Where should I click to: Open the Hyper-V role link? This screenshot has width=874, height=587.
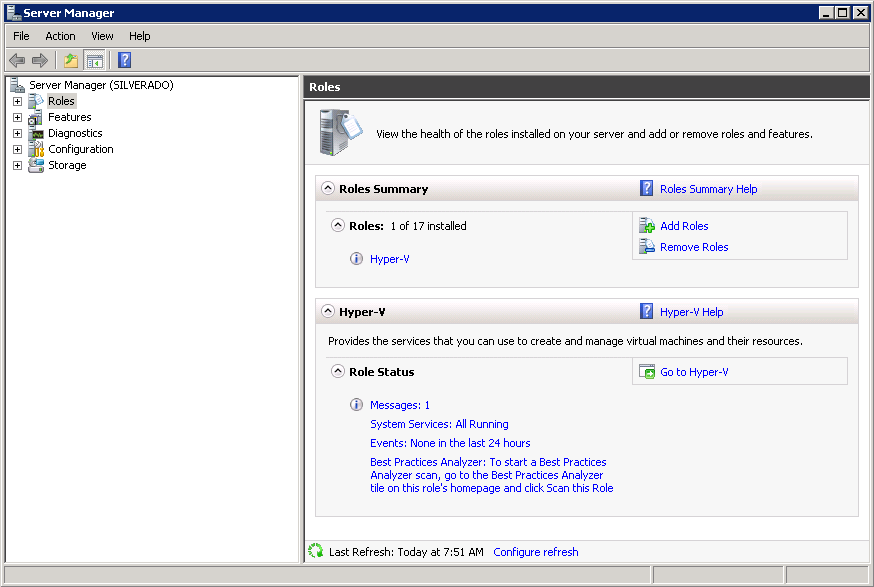point(390,259)
